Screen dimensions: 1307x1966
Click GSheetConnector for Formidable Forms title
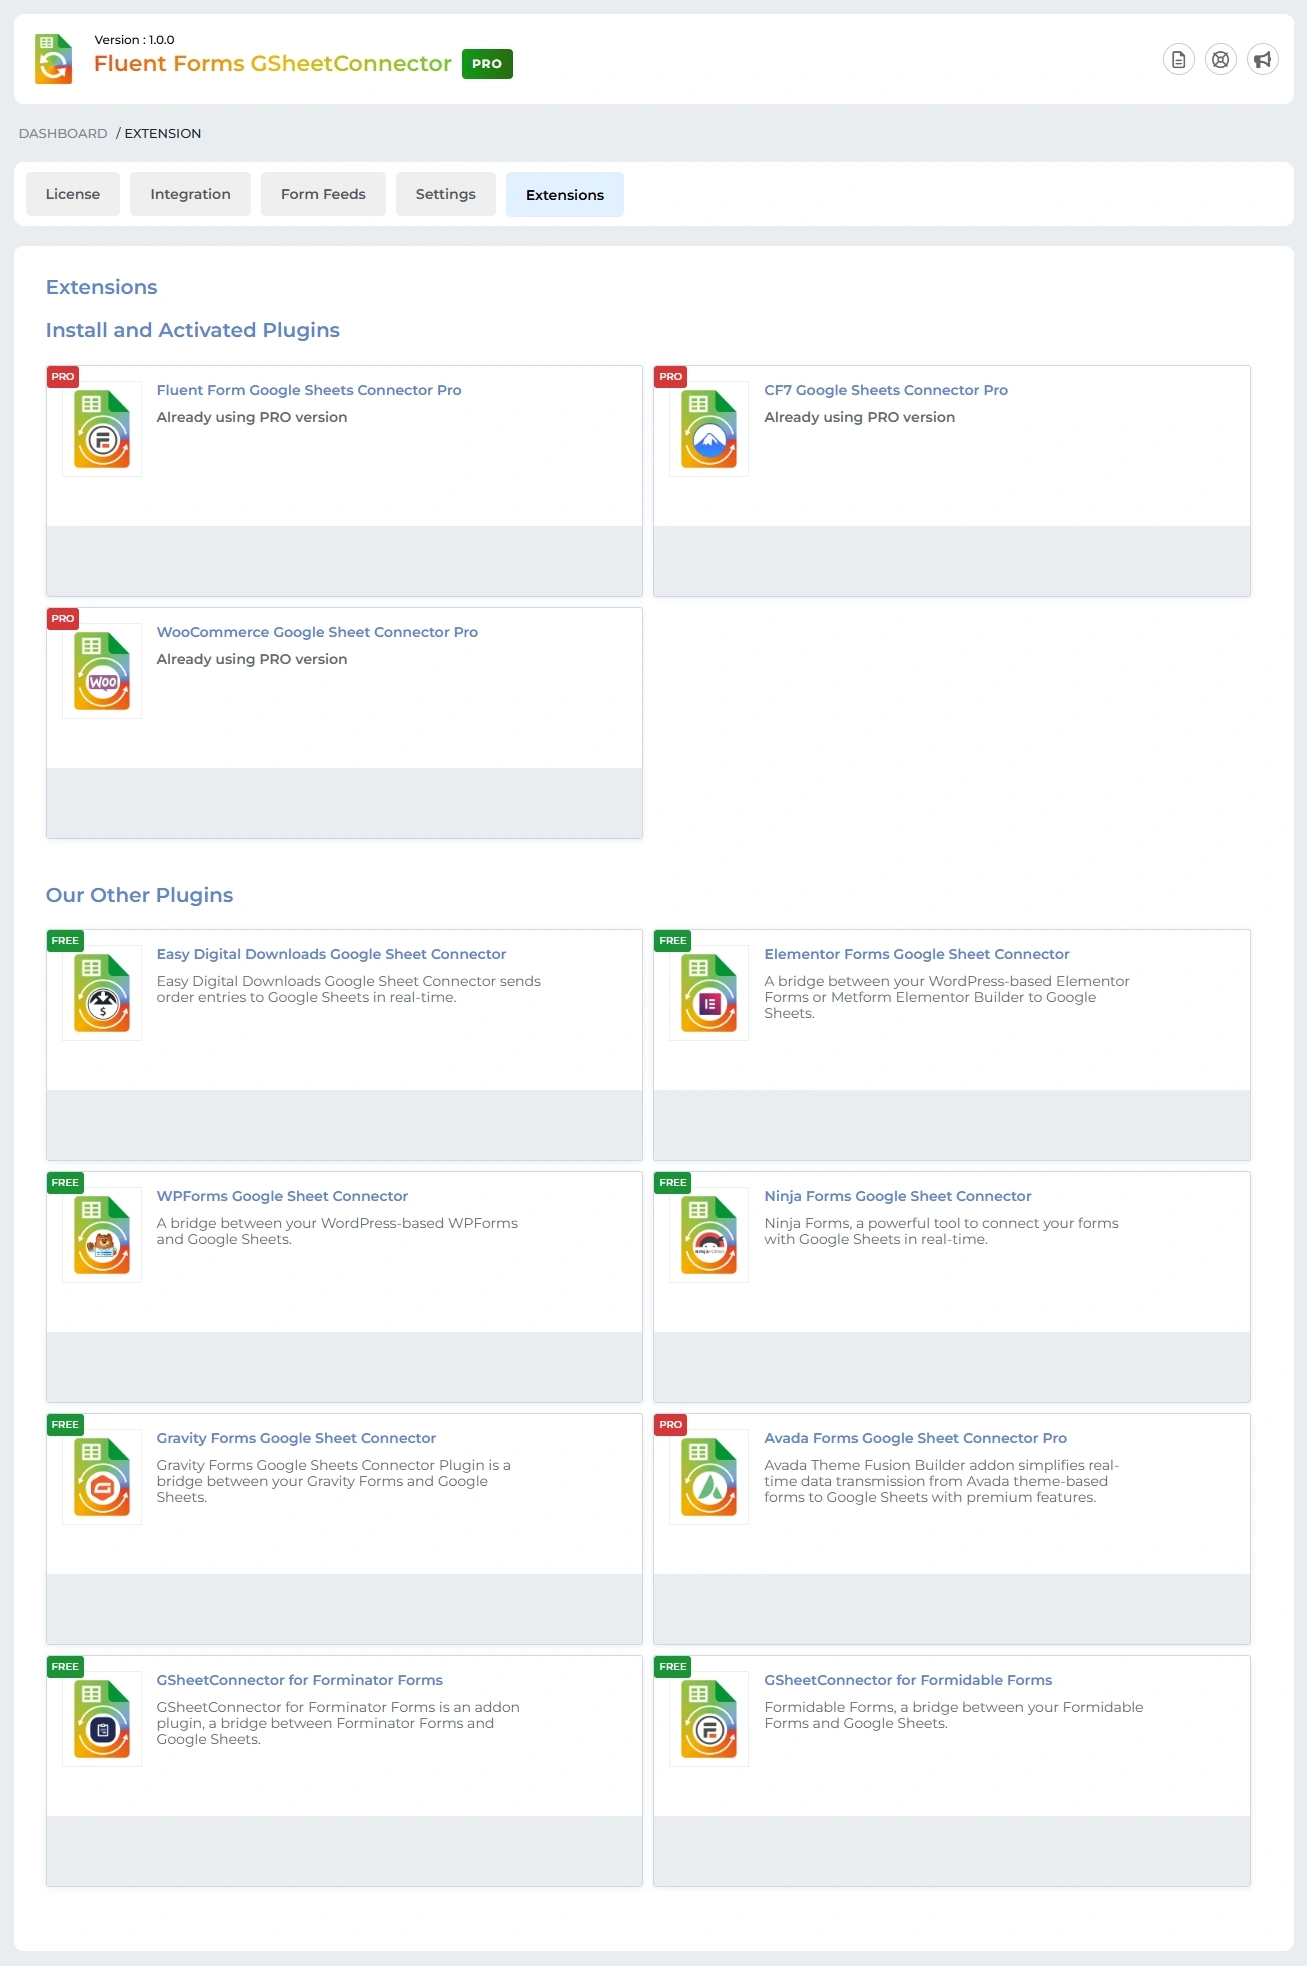[907, 1680]
